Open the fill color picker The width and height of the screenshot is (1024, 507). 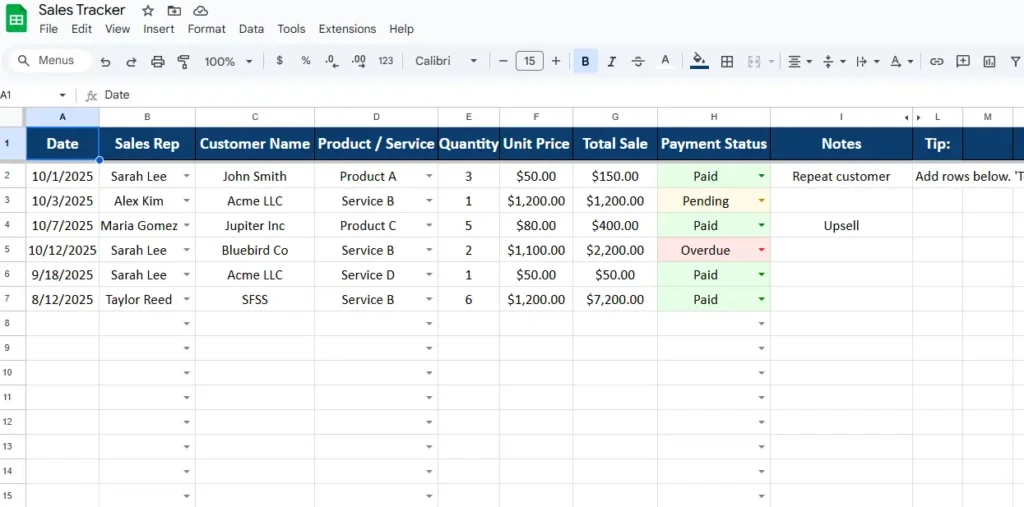(699, 61)
